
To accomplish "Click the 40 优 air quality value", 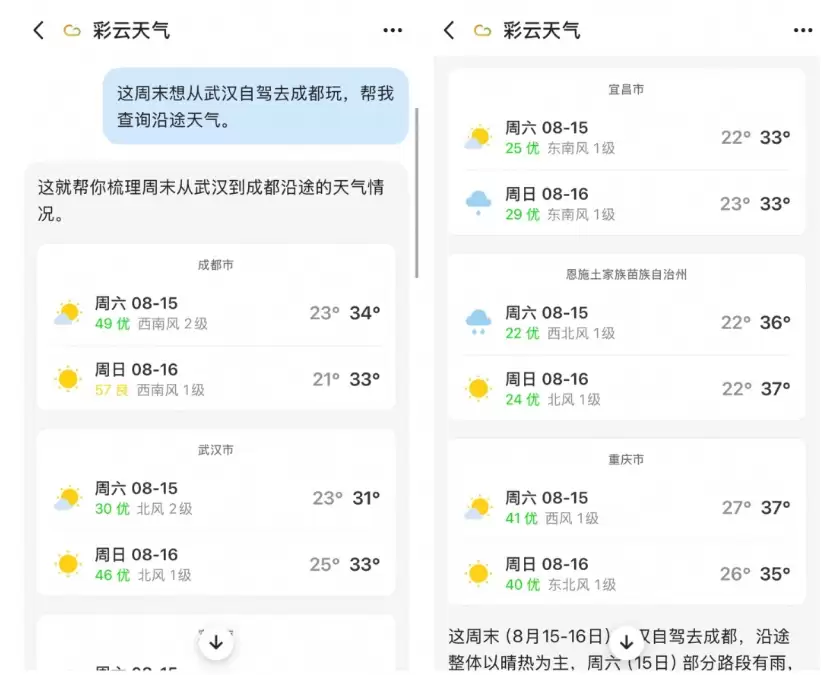I will click(x=523, y=584).
